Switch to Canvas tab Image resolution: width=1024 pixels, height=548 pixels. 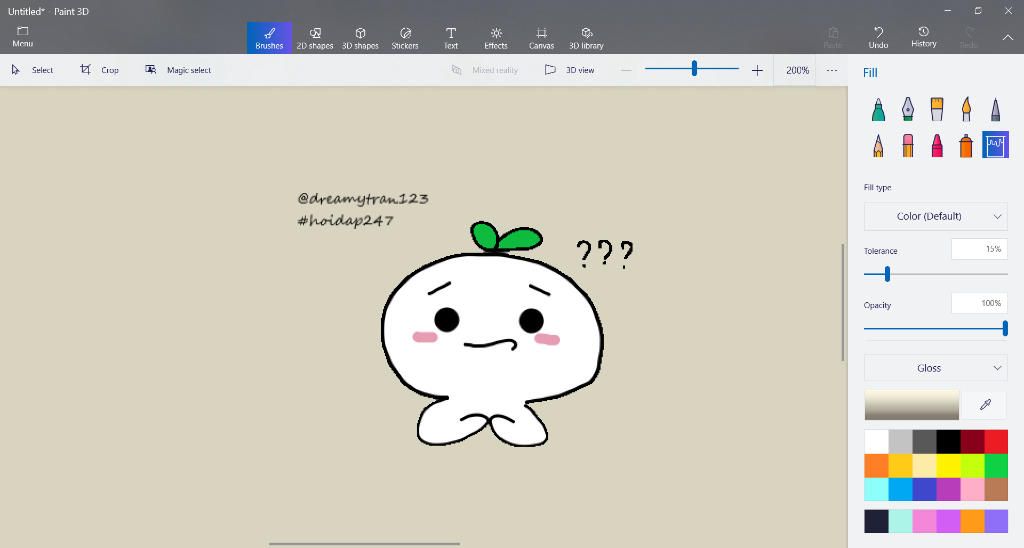point(541,38)
